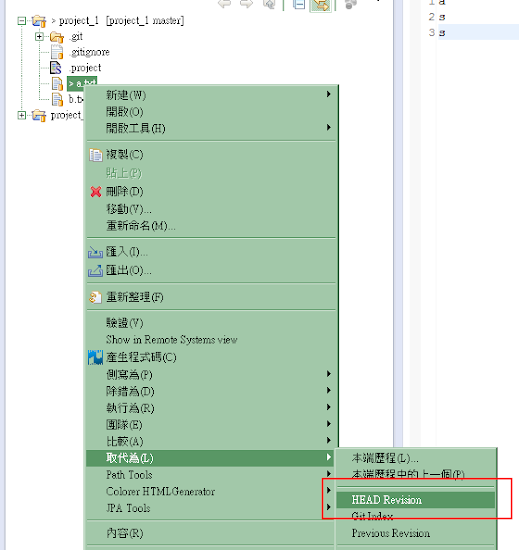The width and height of the screenshot is (519, 550).
Task: Toggle the Link with Editor button
Action: [x=321, y=5]
